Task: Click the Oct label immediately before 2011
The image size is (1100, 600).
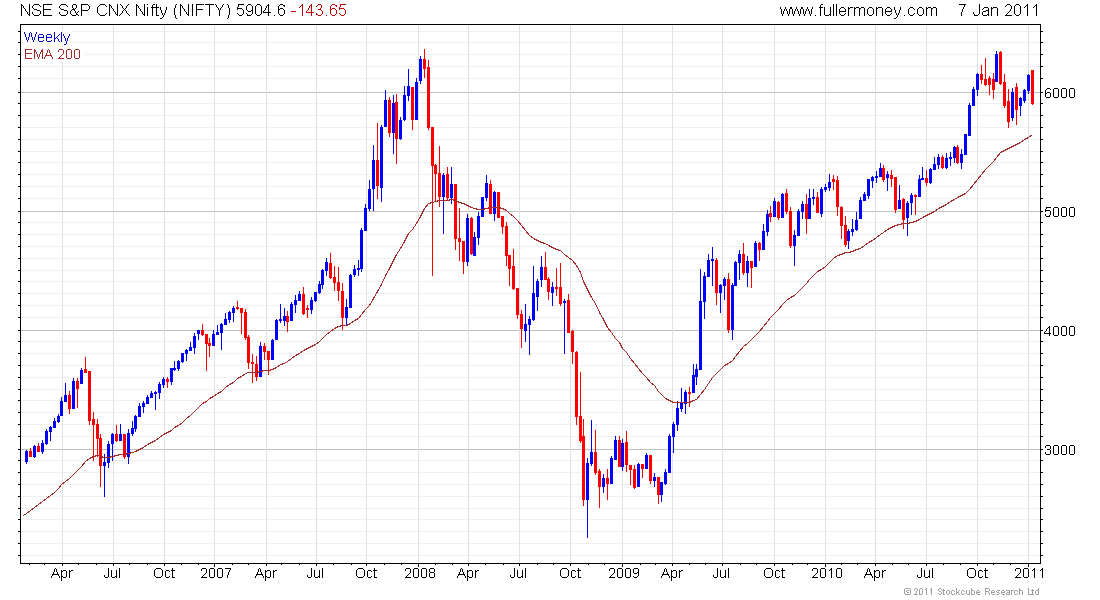Action: point(977,573)
